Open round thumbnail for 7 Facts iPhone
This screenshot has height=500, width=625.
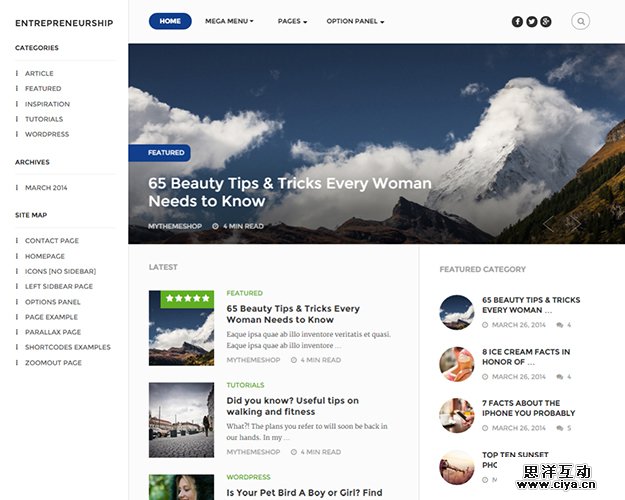457,415
